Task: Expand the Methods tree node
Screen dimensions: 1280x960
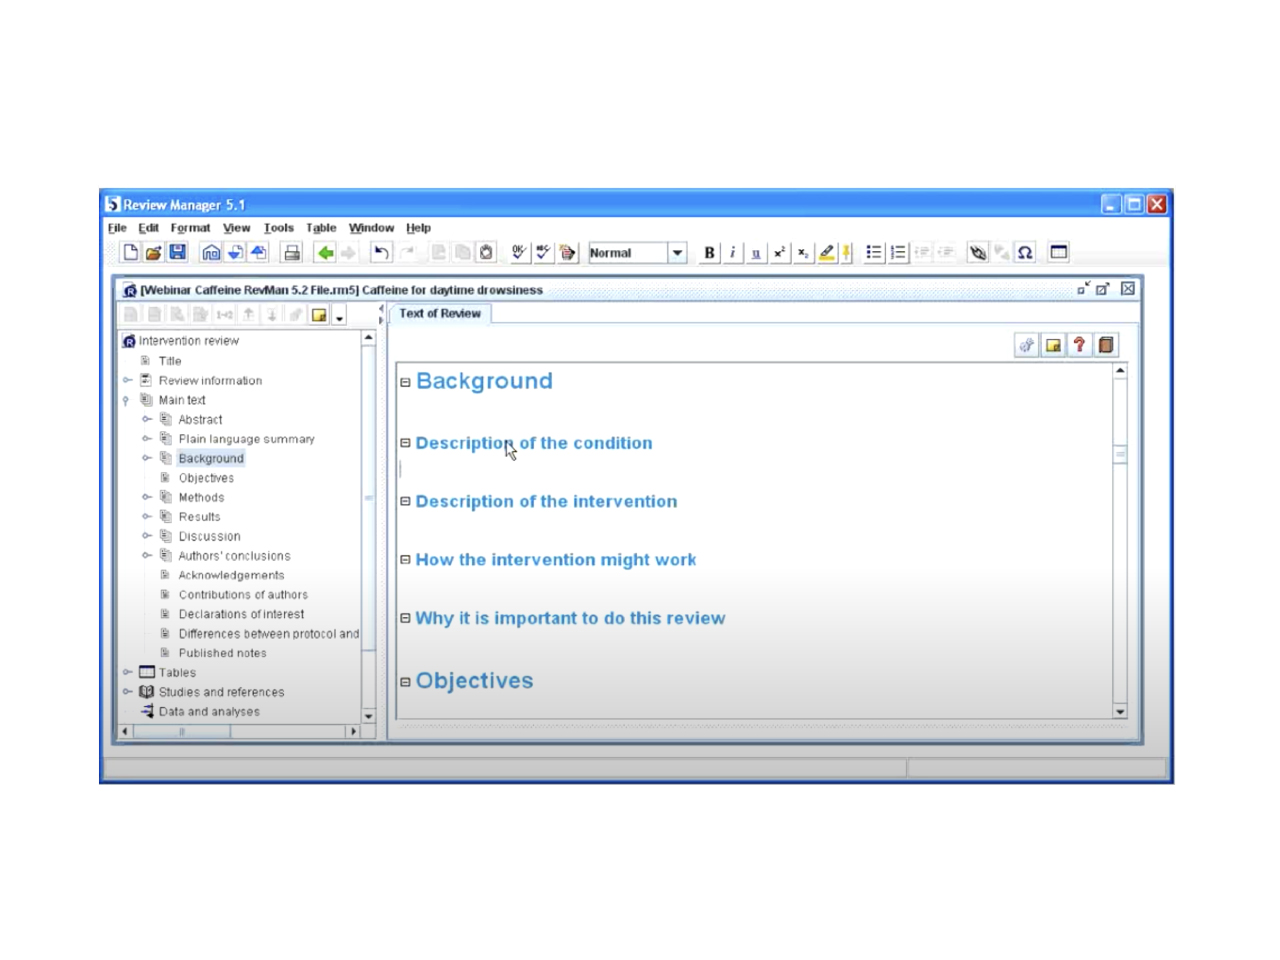Action: 147,497
